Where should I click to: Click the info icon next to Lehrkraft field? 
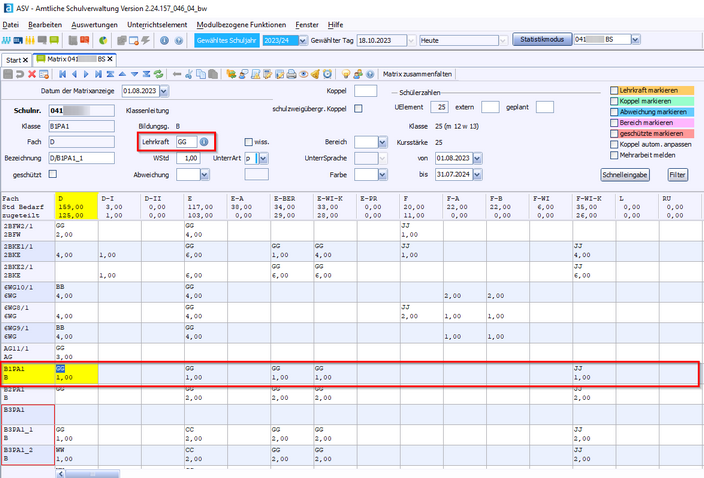[204, 142]
